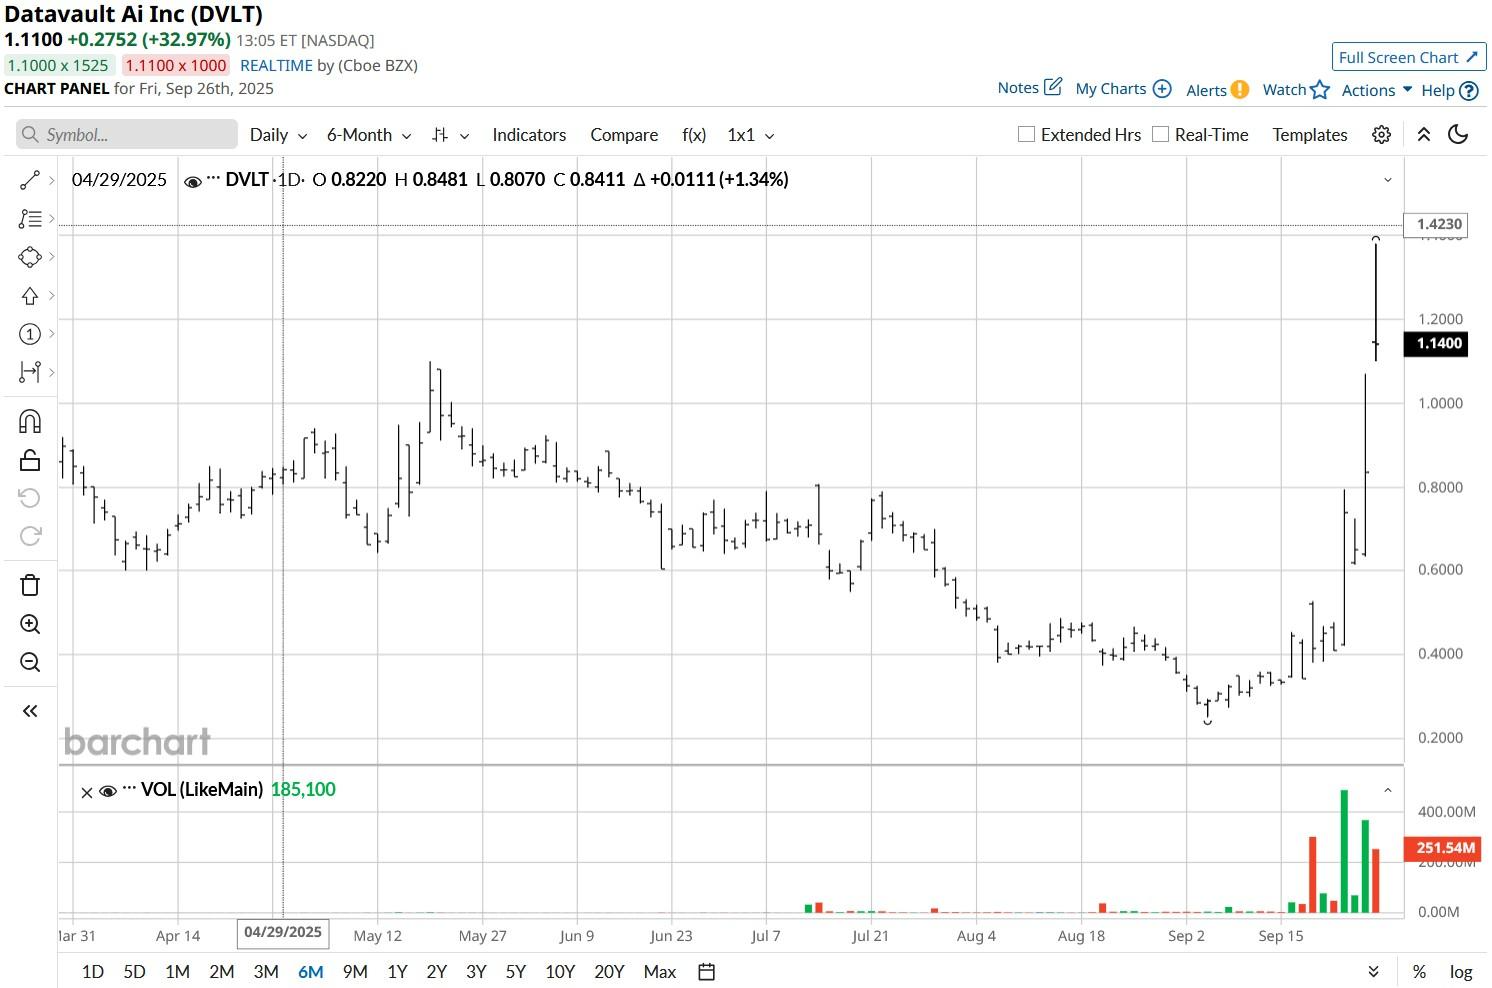Open the f(x) expressions menu
Screen dimensions: 1492x988
pyautogui.click(x=694, y=135)
